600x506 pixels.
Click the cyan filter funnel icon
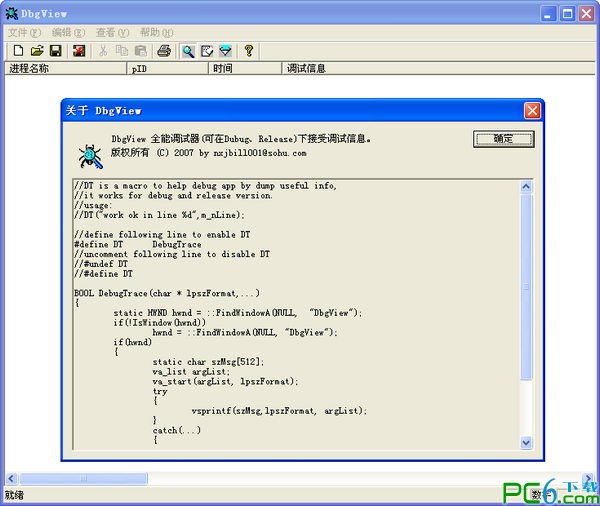point(225,51)
